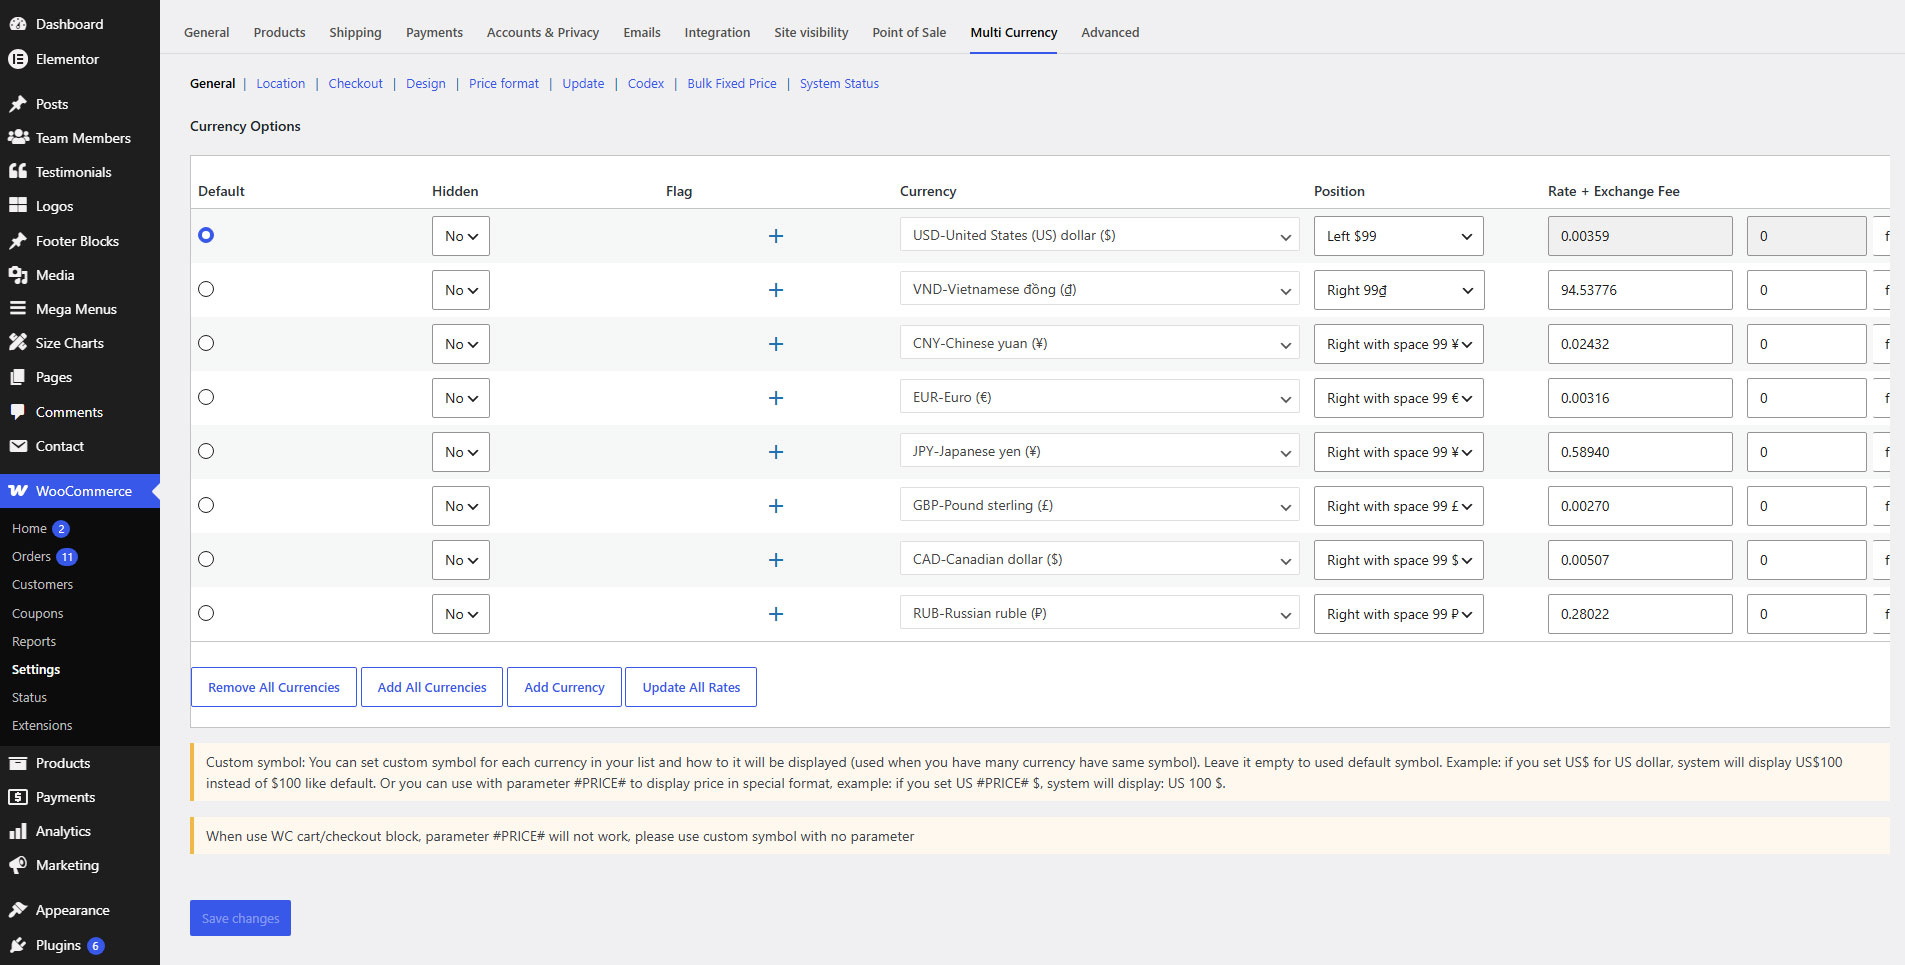Open the System Status link
Screen dimensions: 1905x965
coord(839,83)
